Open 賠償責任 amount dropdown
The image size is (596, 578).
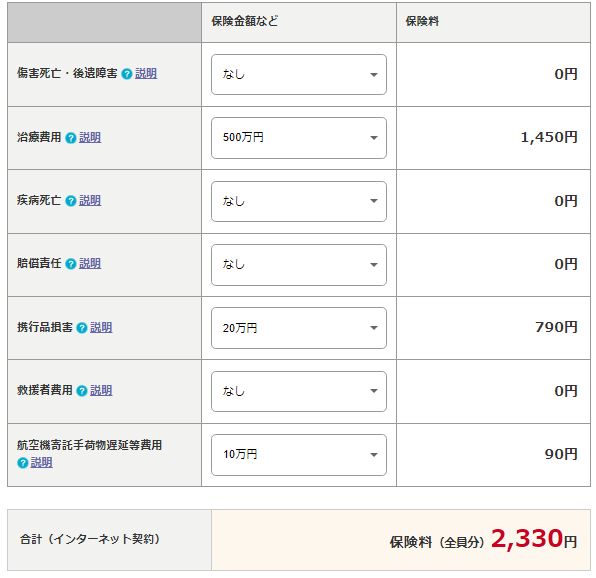(299, 264)
